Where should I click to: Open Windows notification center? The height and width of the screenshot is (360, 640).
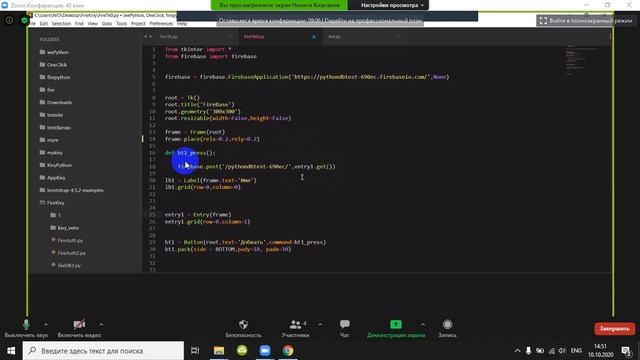pos(626,351)
